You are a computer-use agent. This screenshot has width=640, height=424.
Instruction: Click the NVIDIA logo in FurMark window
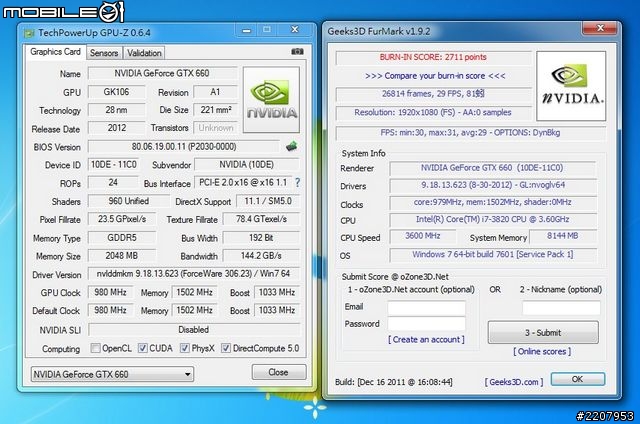(571, 86)
